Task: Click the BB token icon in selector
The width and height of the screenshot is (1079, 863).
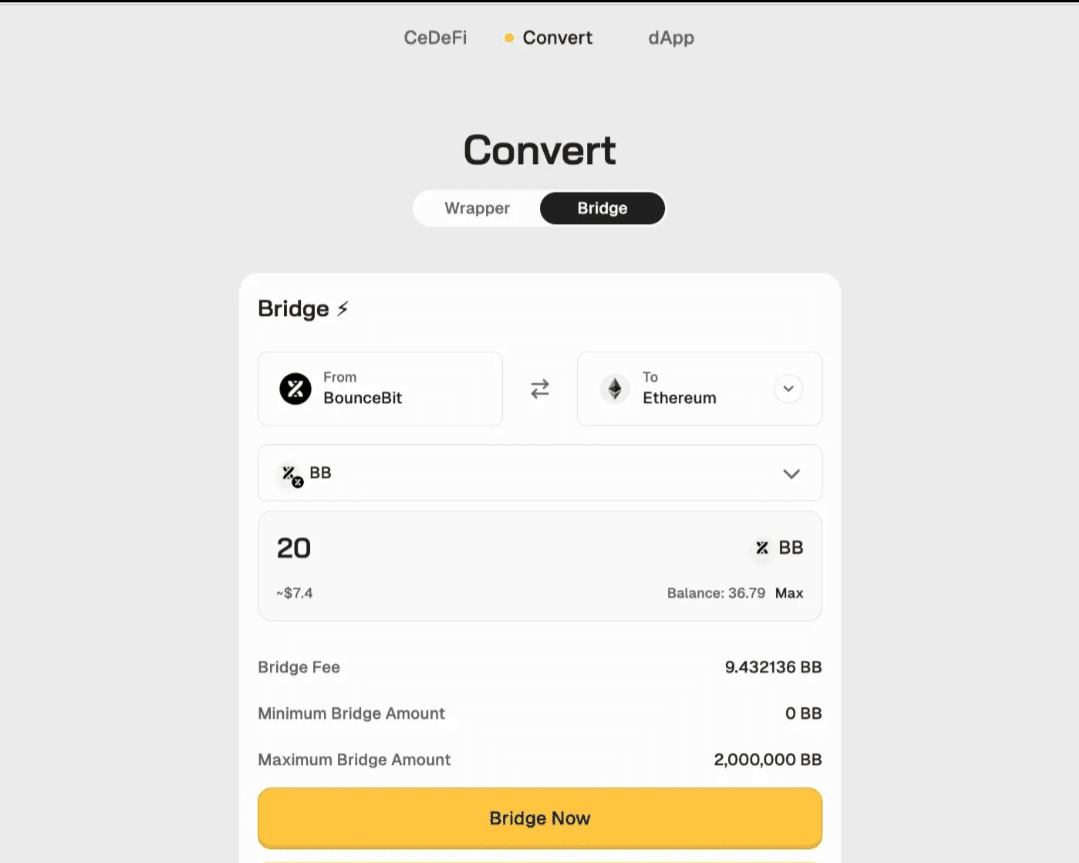Action: [292, 475]
